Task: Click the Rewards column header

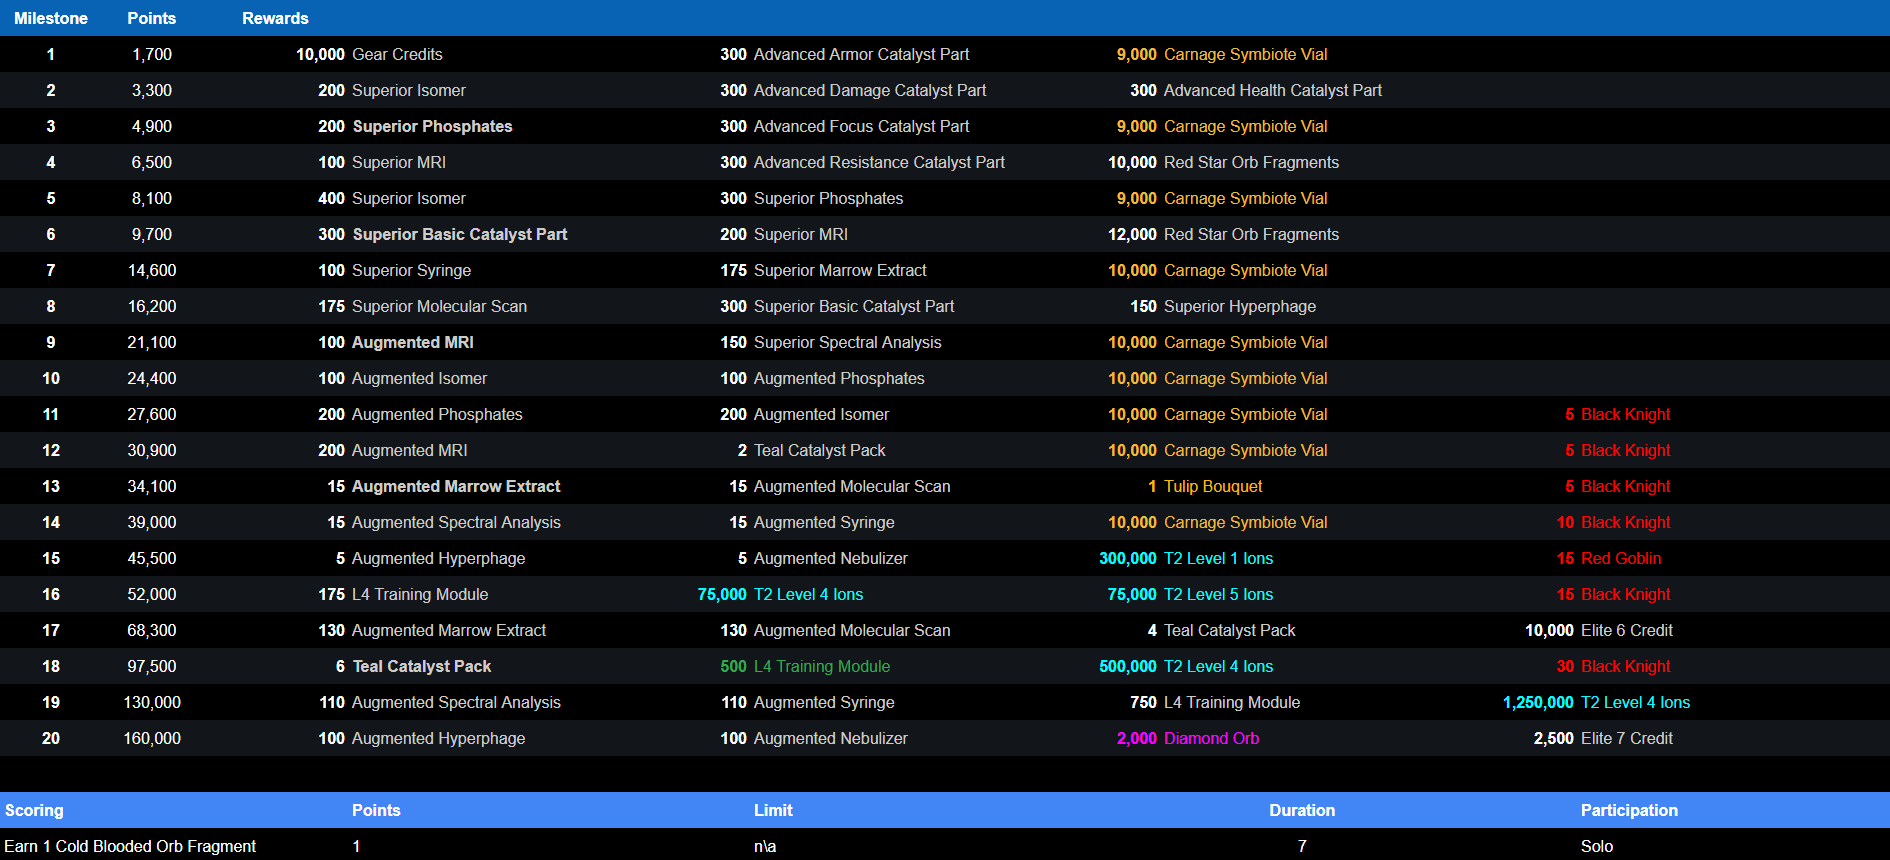Action: [x=275, y=18]
